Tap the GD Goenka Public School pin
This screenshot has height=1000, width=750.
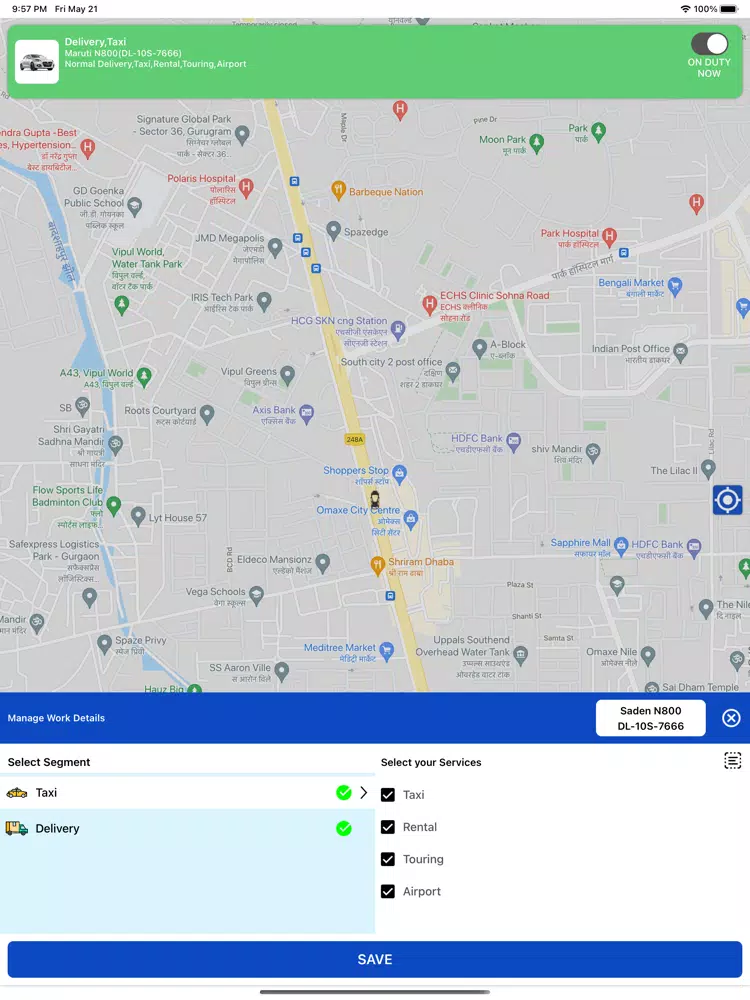(x=135, y=205)
